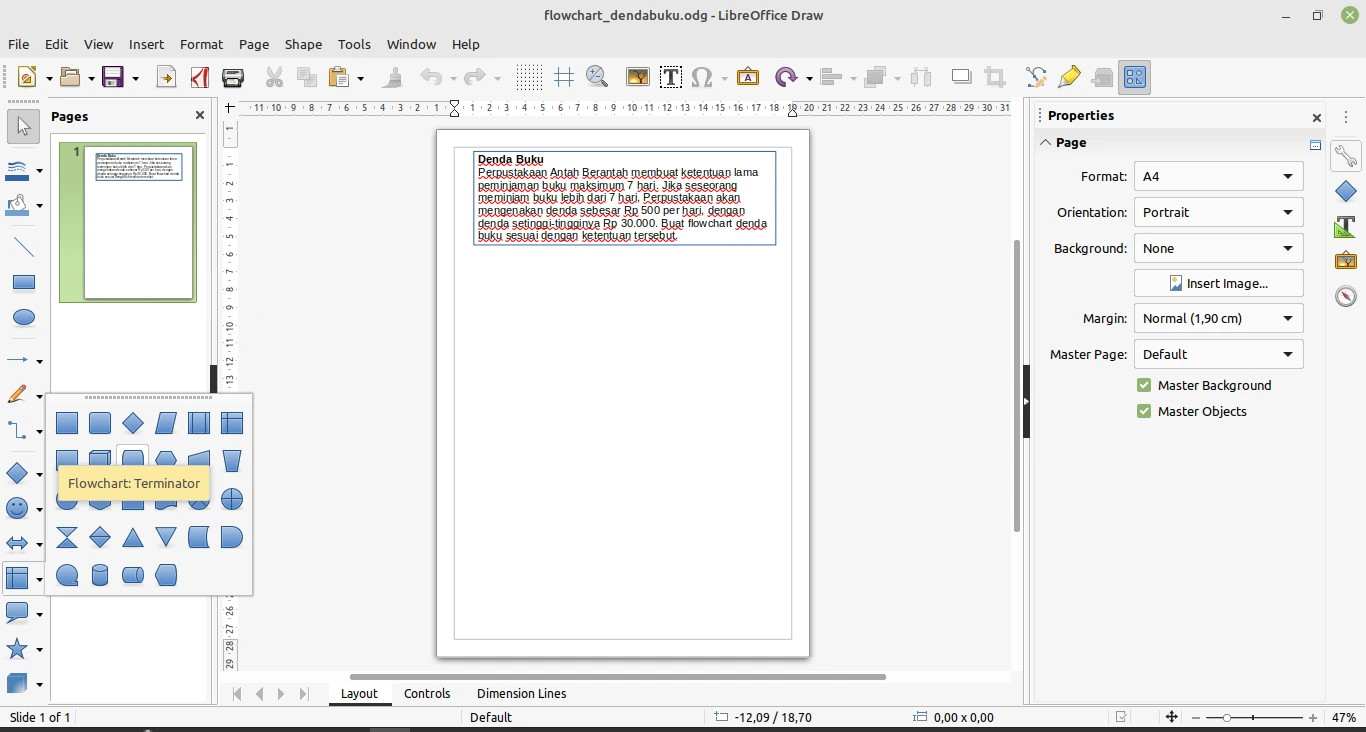
Task: Click the Insert Image... button
Action: click(1218, 283)
